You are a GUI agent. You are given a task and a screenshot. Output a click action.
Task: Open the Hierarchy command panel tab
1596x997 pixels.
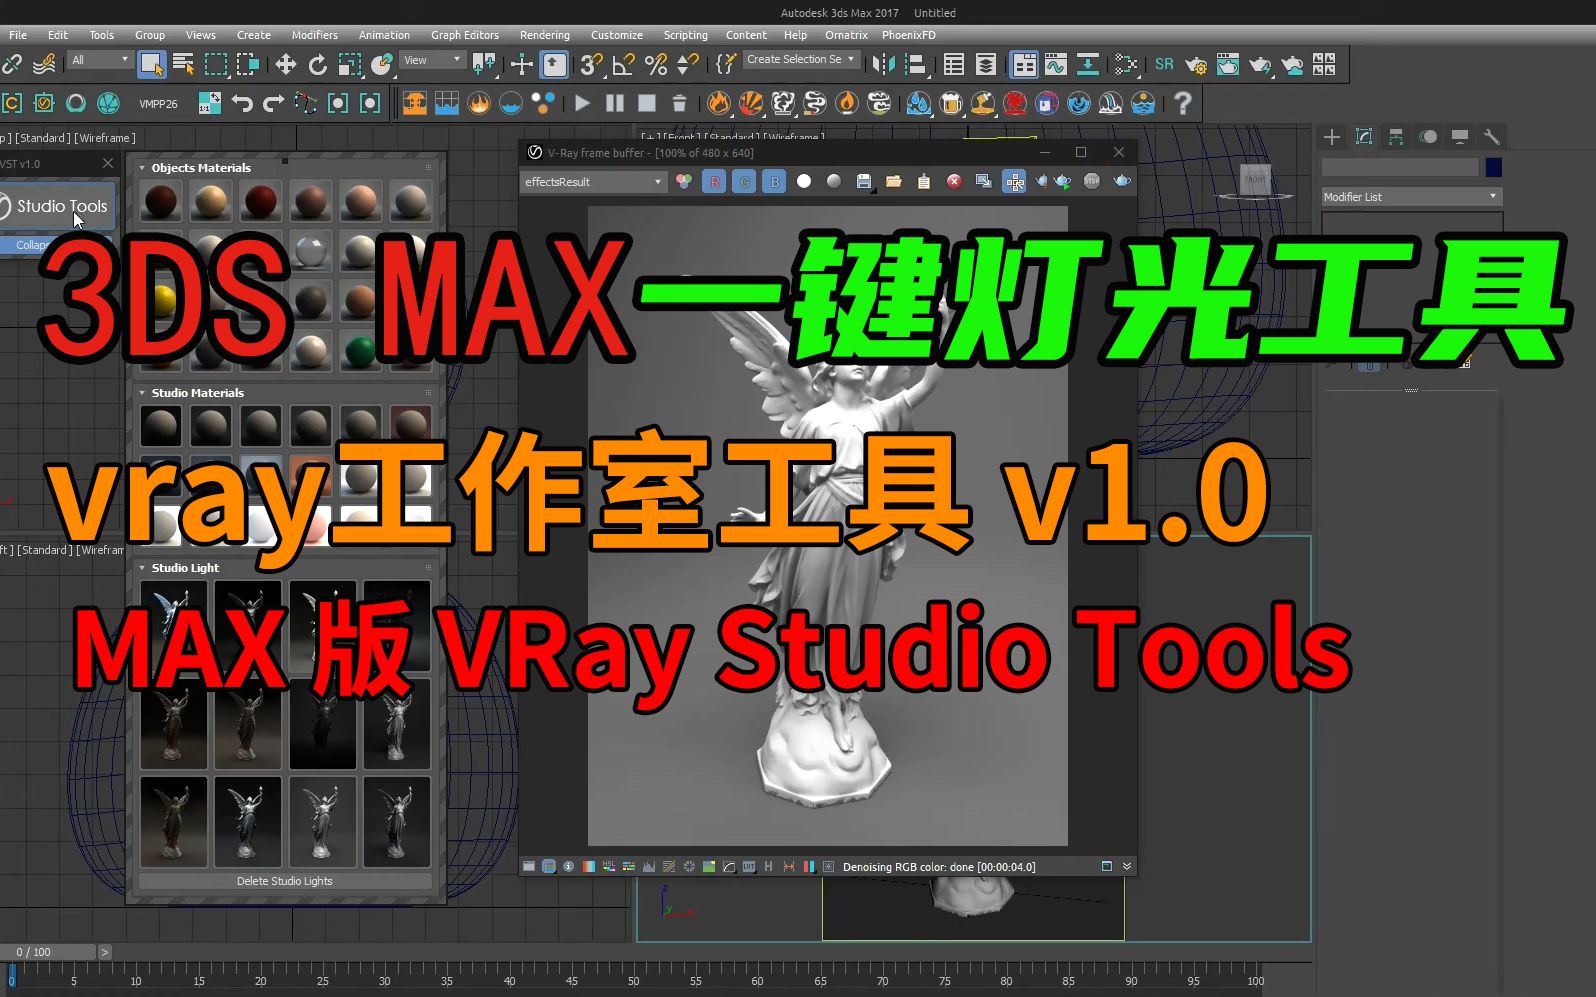point(1396,137)
